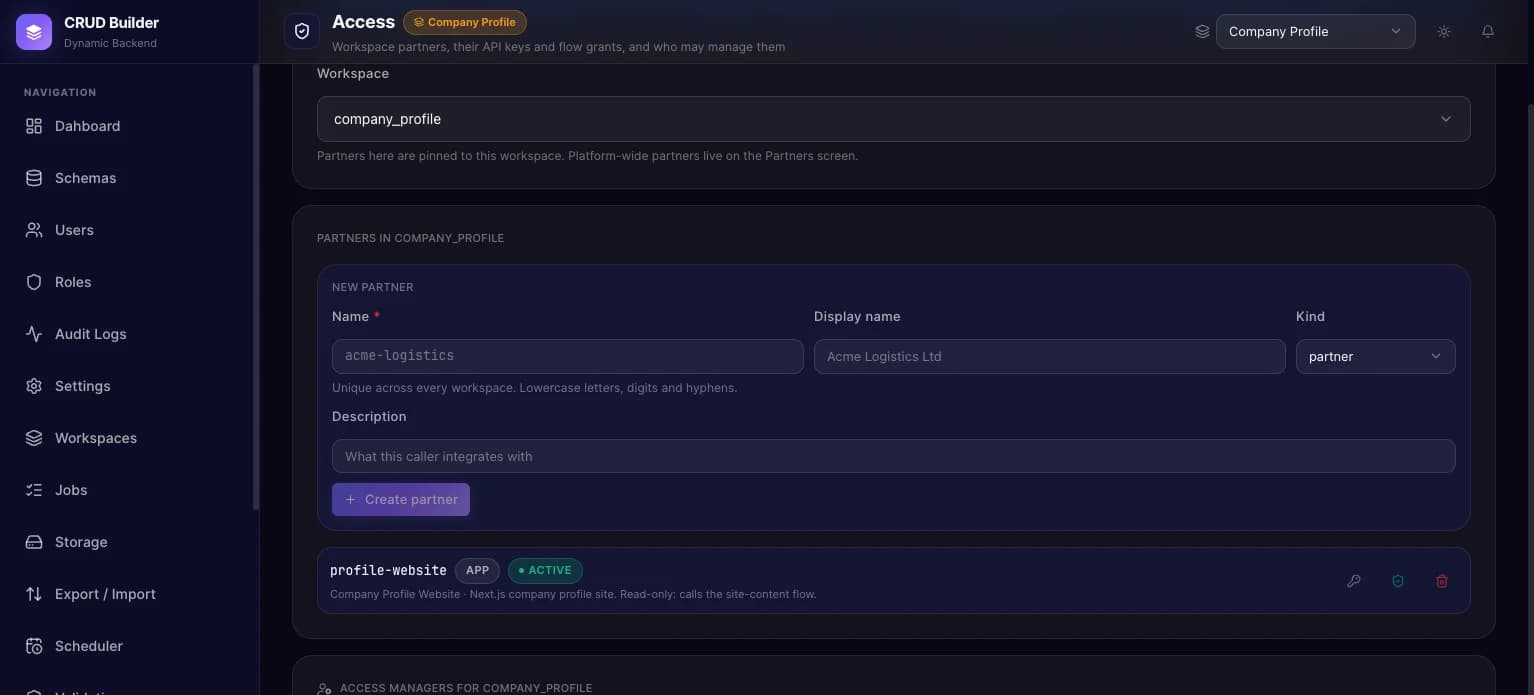Toggle the light/dark theme sun icon
Screen dimensions: 1534x695
[1444, 31]
